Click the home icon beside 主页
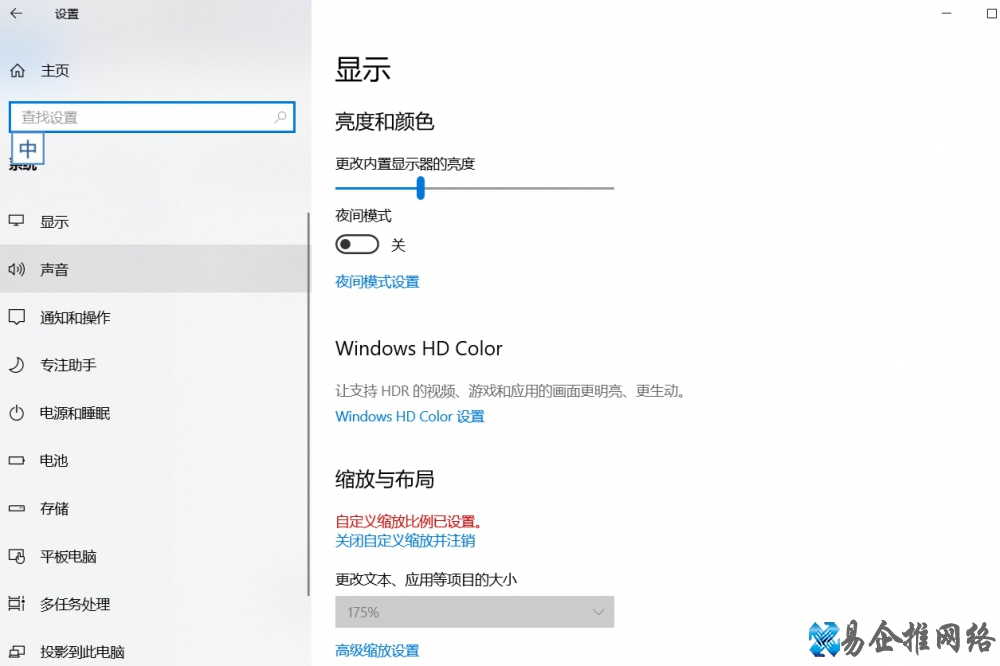The height and width of the screenshot is (666, 1000). coord(16,71)
